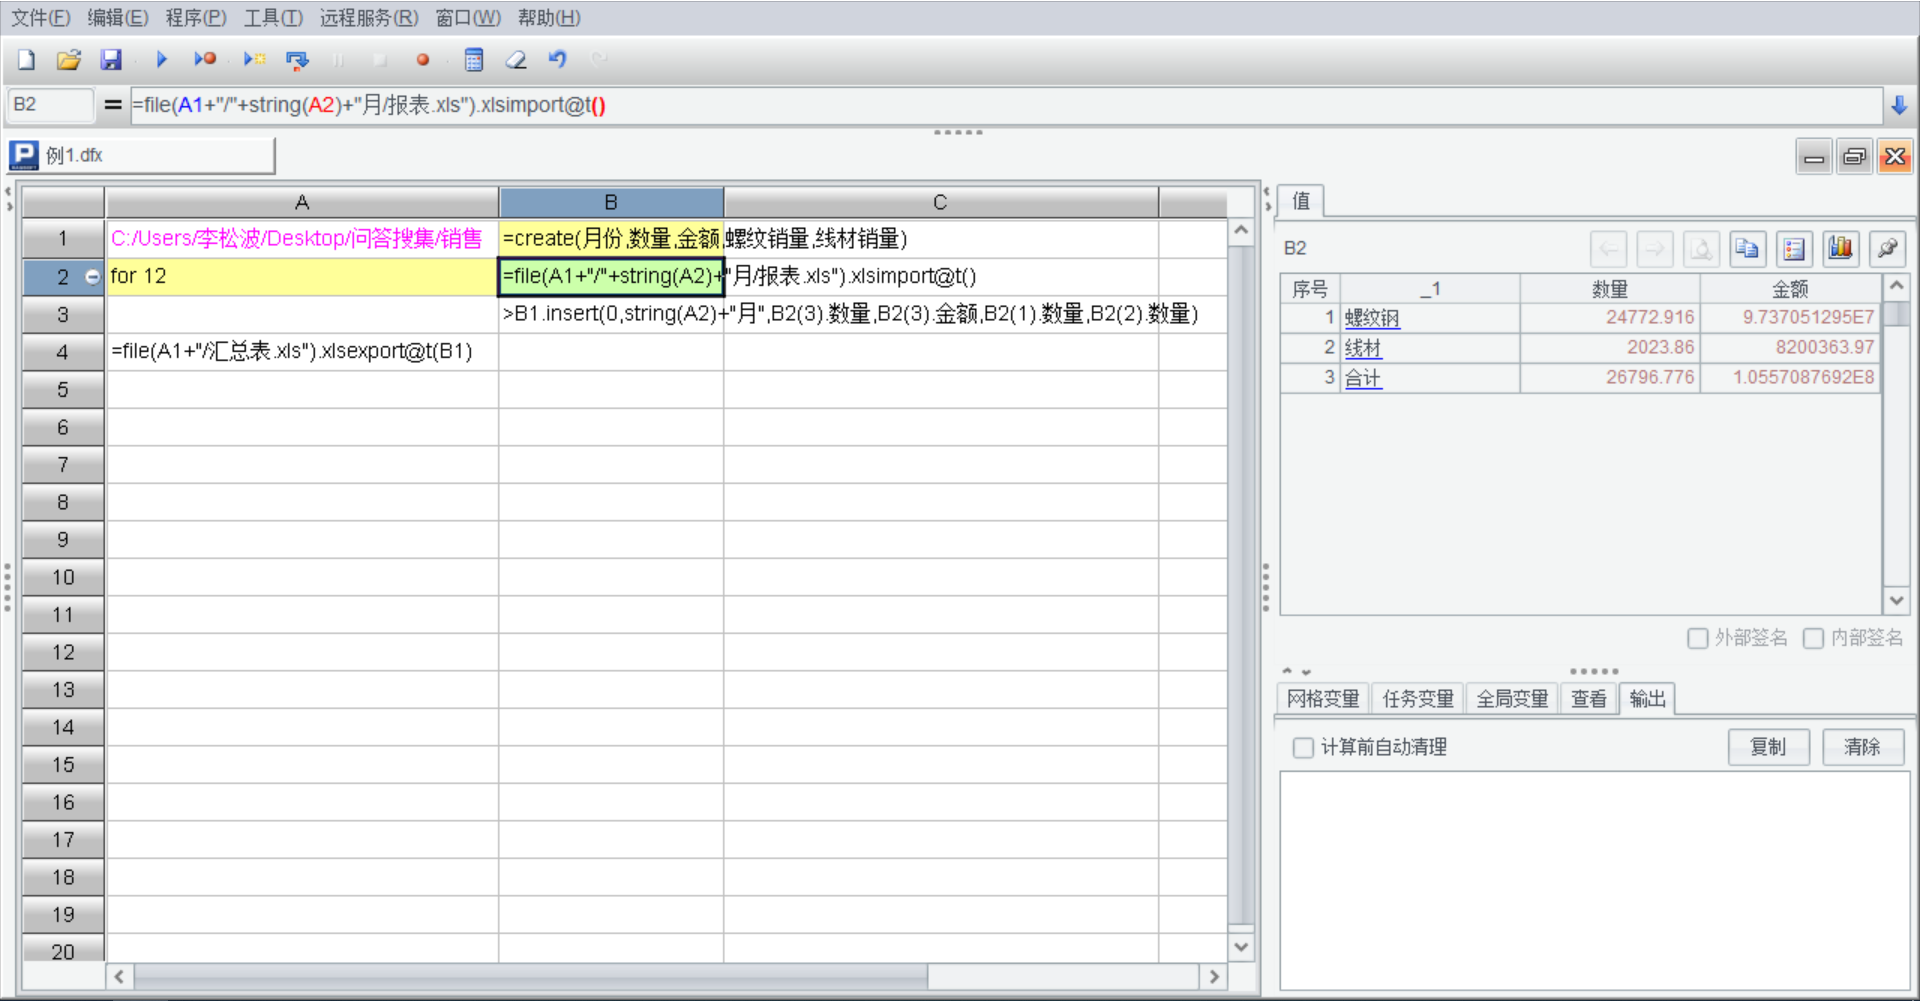Check the 计算前自动清理 option

1303,748
